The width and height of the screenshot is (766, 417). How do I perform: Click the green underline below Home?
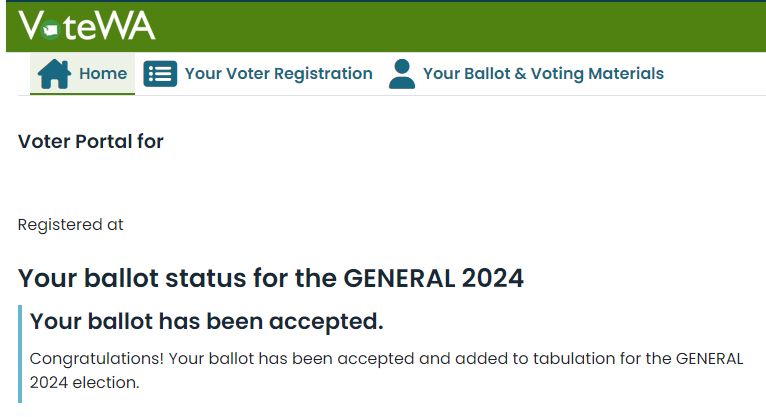[x=82, y=94]
